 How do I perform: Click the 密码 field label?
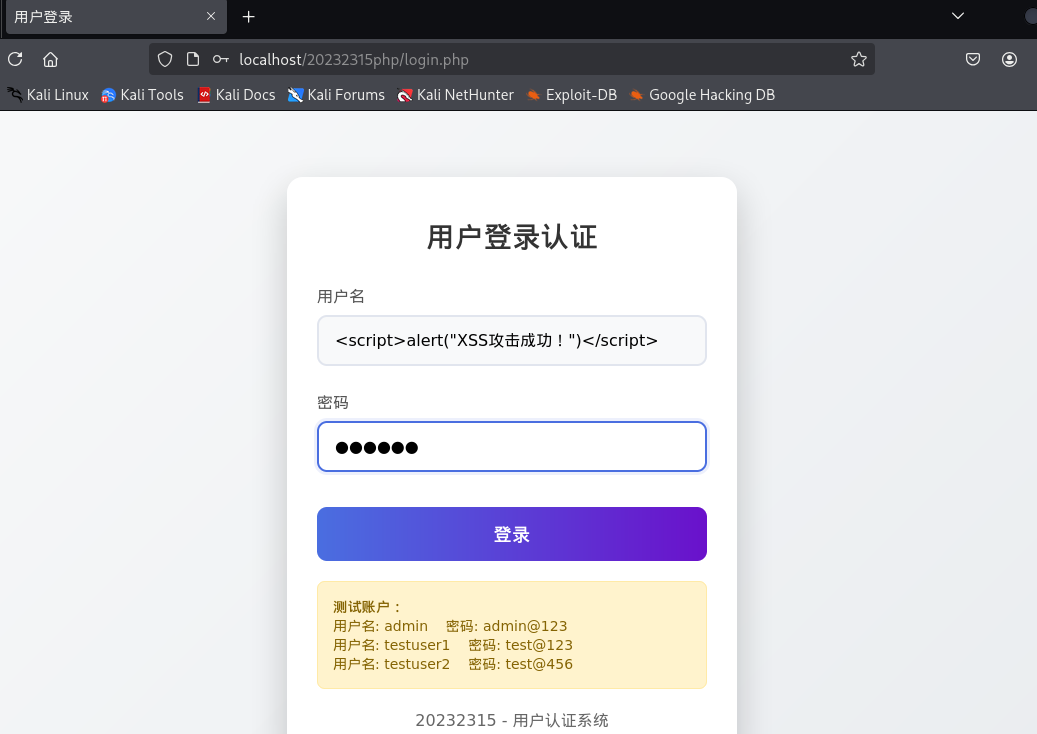(x=333, y=403)
